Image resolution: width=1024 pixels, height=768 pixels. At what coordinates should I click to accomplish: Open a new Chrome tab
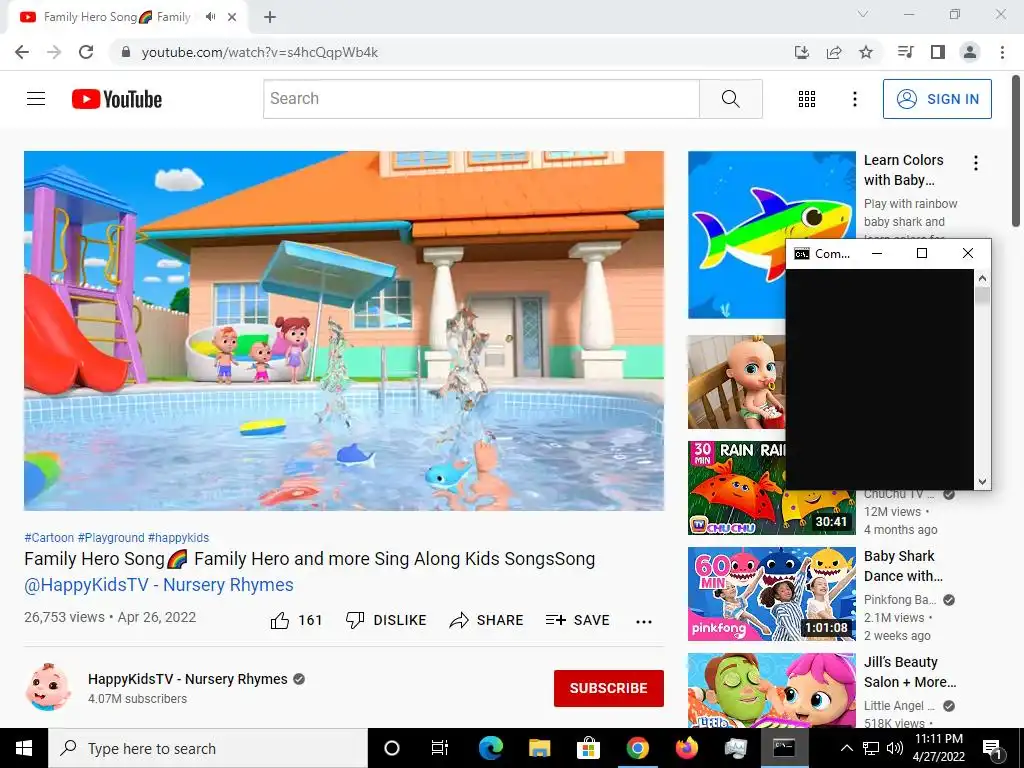[270, 17]
